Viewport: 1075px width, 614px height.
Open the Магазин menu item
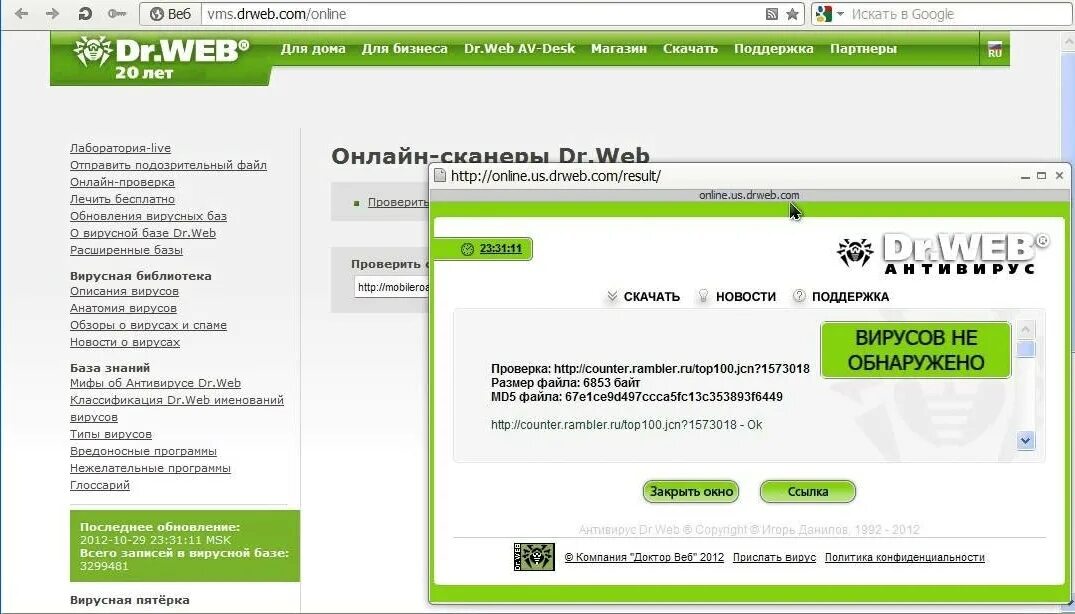(x=619, y=49)
